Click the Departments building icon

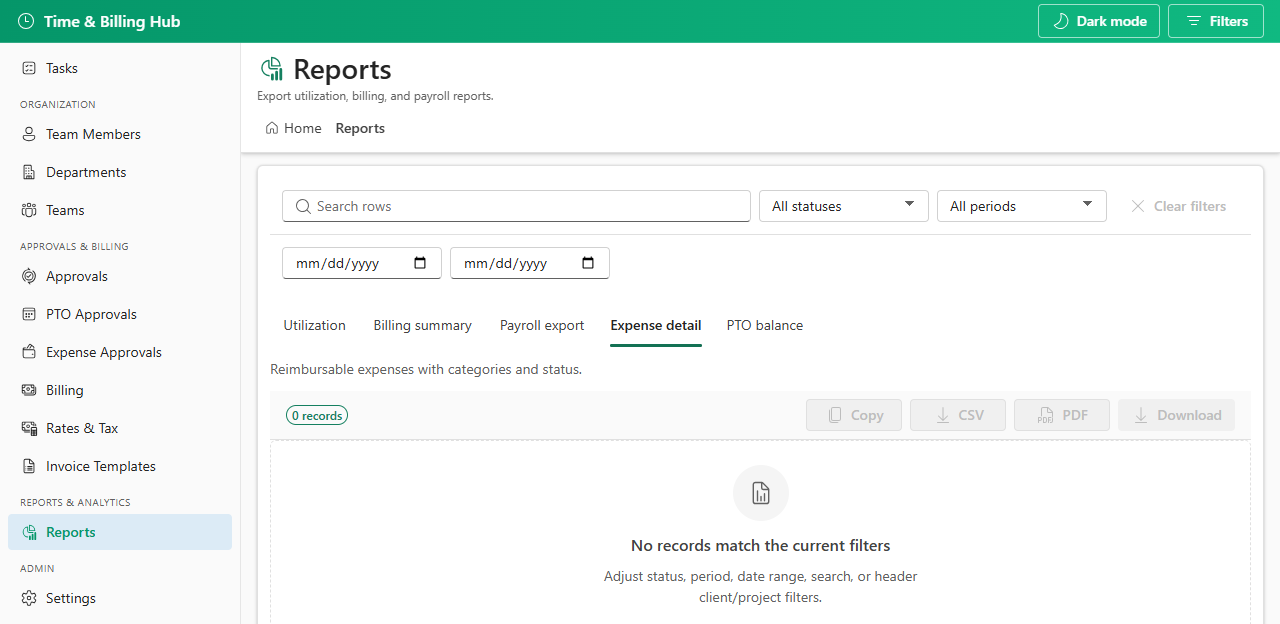tap(29, 172)
